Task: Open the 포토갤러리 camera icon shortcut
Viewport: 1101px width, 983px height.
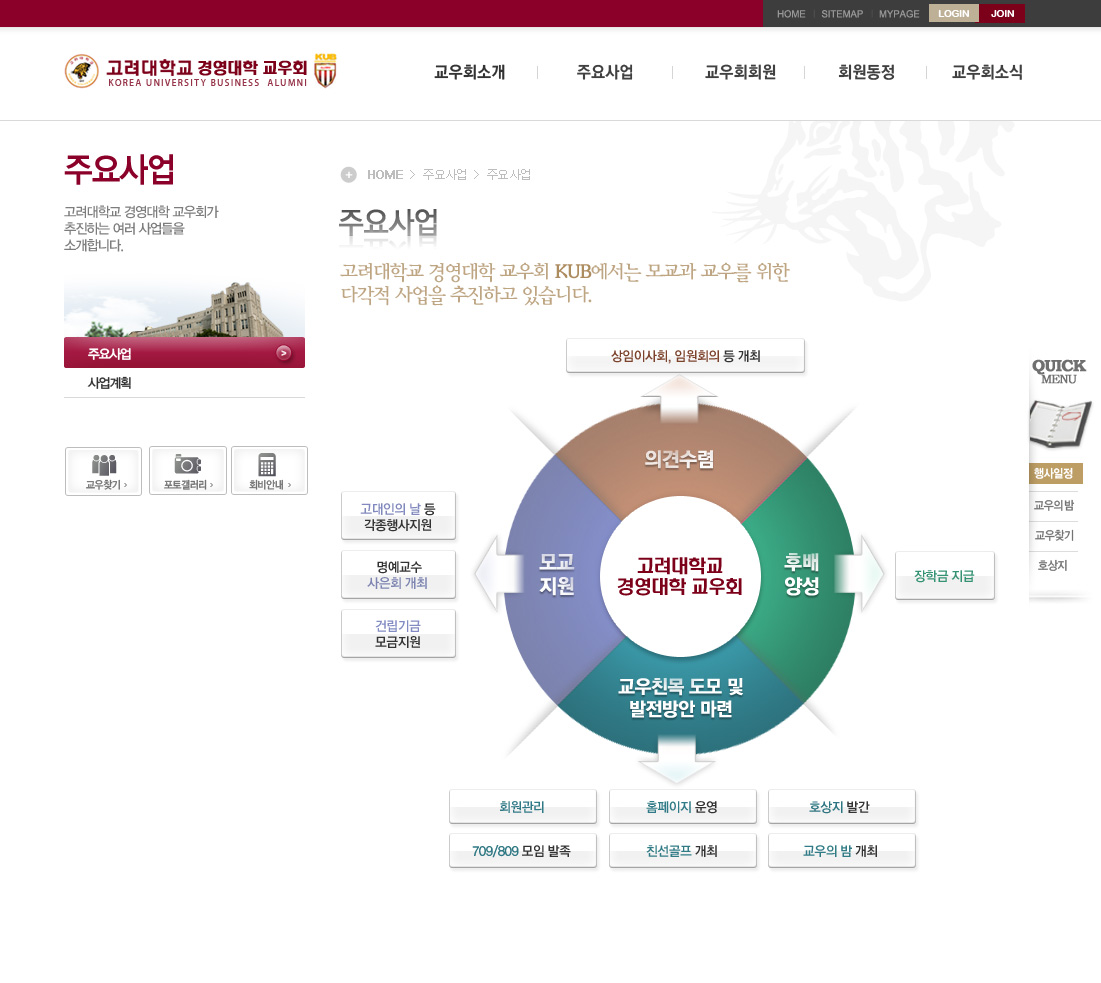Action: (187, 470)
